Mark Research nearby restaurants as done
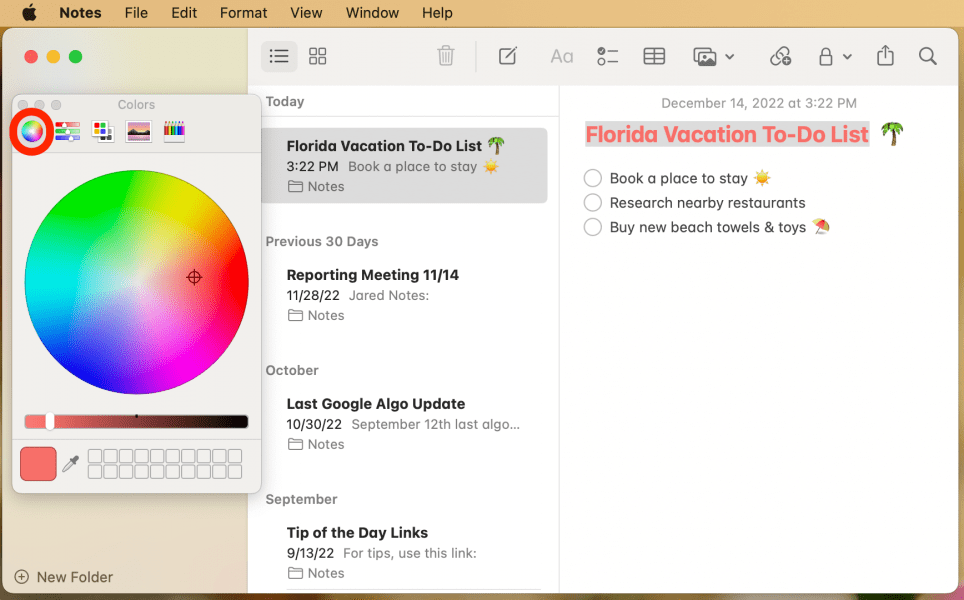The width and height of the screenshot is (964, 600). point(591,202)
